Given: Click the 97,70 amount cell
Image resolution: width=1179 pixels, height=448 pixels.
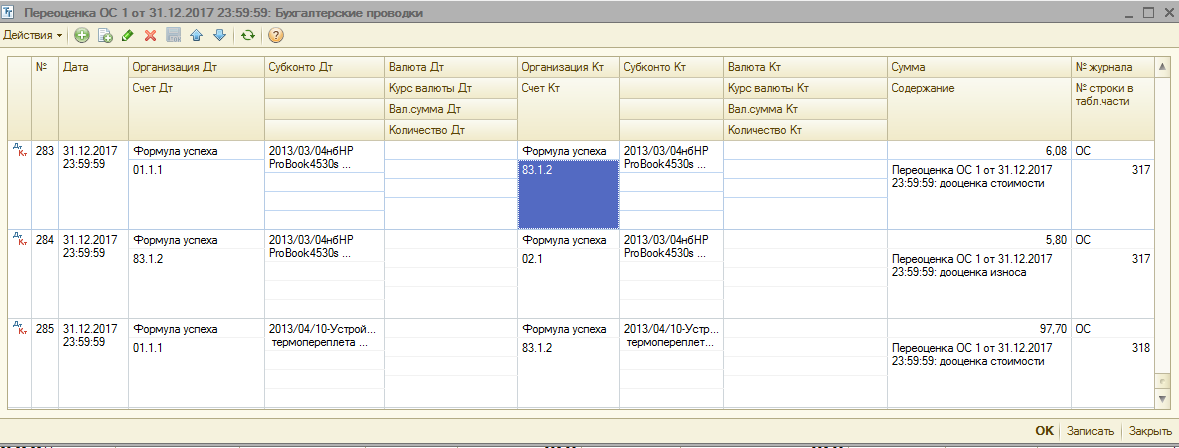Looking at the screenshot, I should point(978,328).
